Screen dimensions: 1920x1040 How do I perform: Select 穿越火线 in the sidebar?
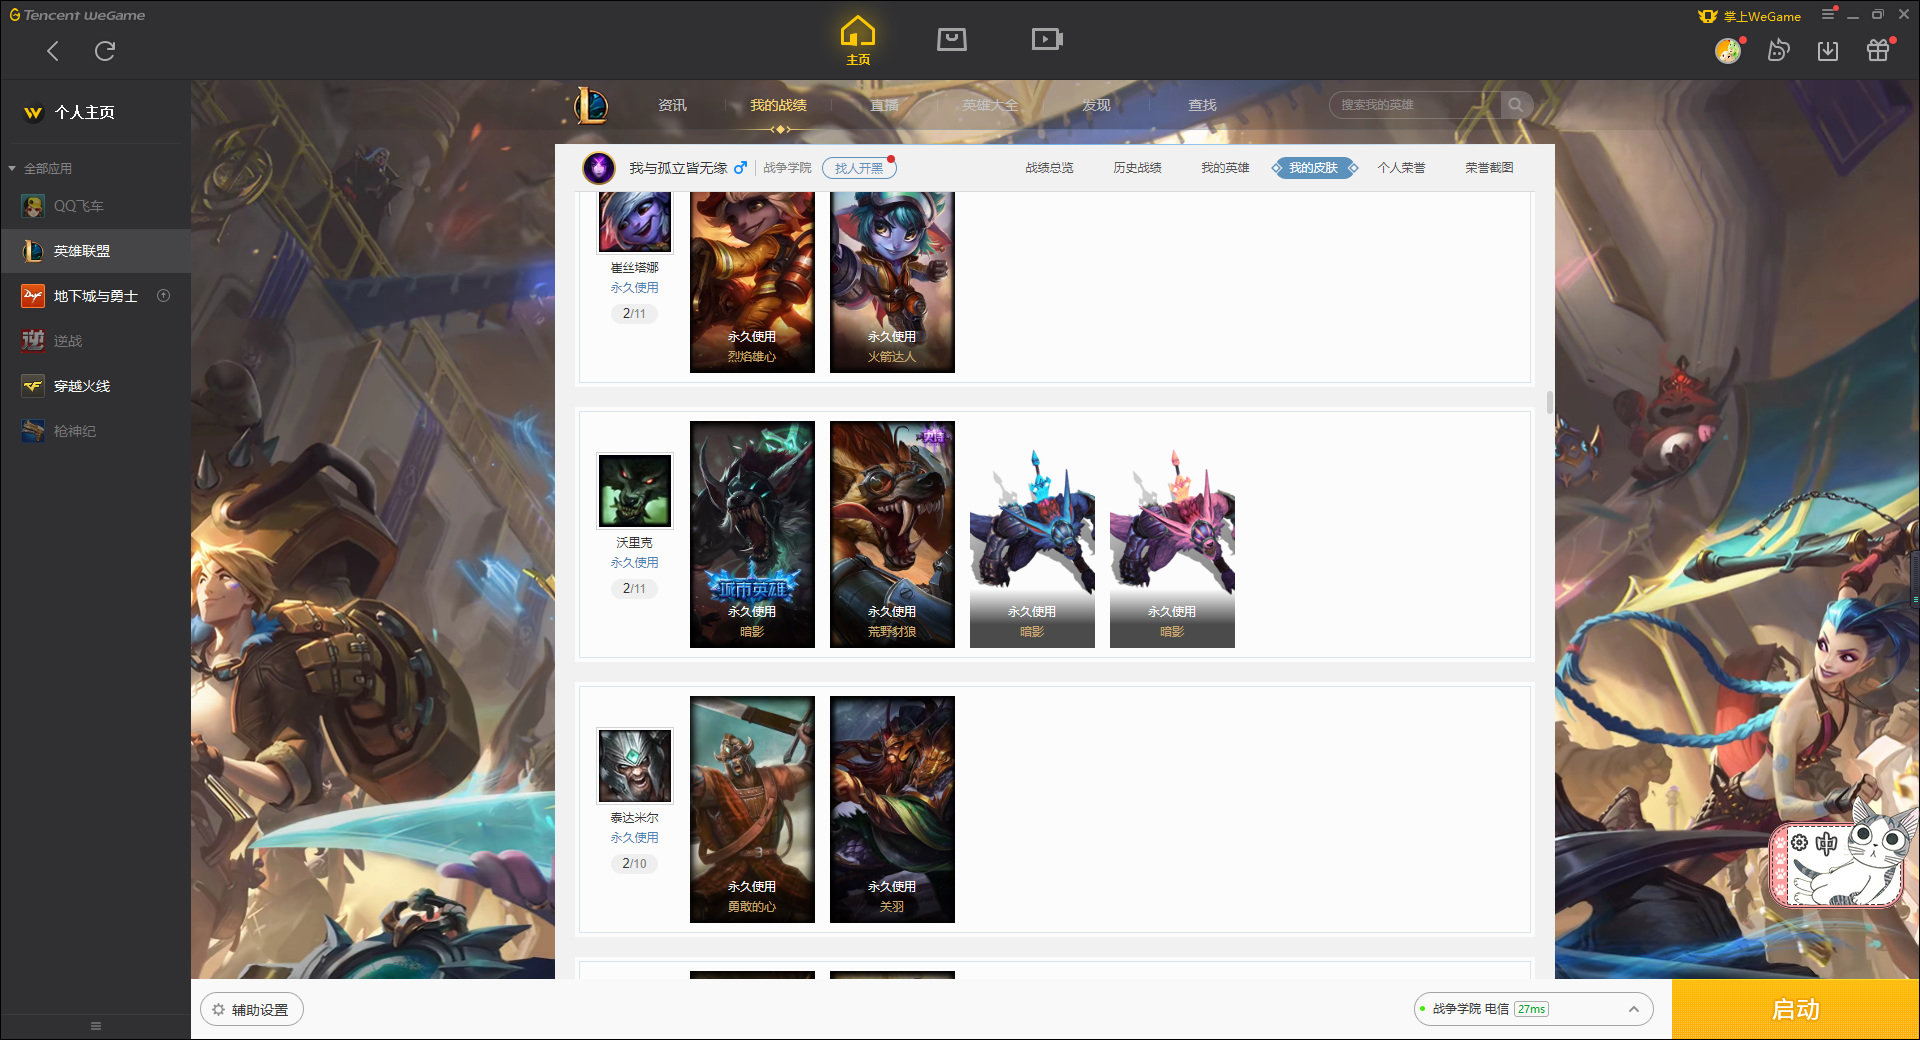coord(95,386)
